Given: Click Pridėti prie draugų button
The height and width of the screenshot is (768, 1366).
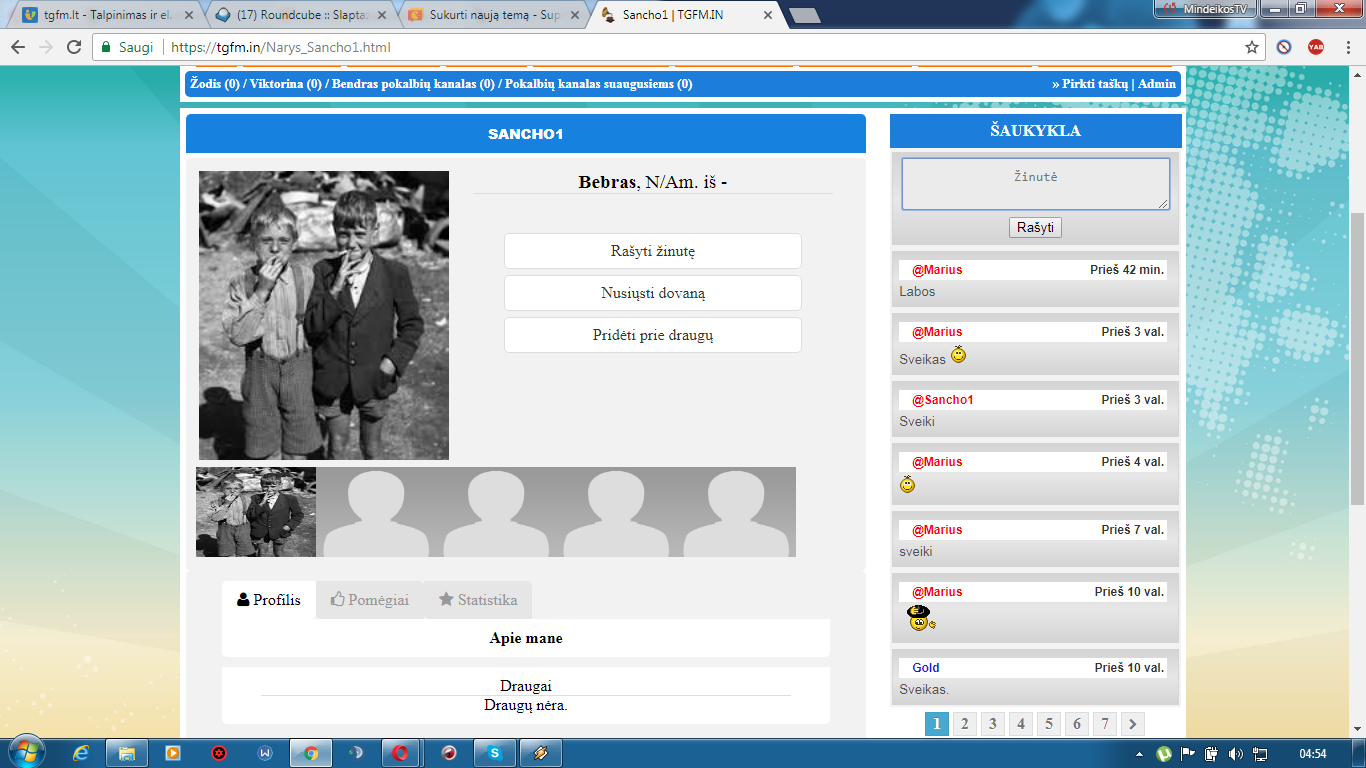Looking at the screenshot, I should [653, 335].
